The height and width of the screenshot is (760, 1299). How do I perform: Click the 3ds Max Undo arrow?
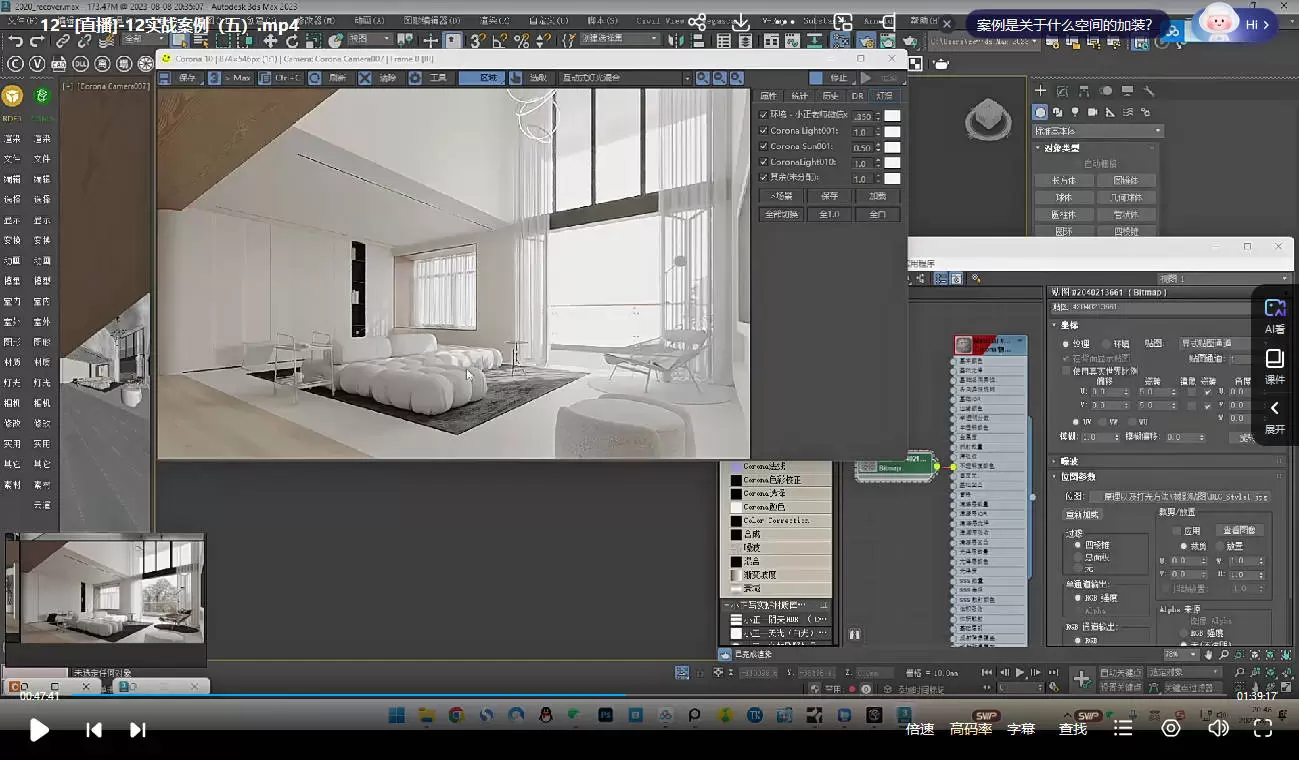tap(15, 41)
